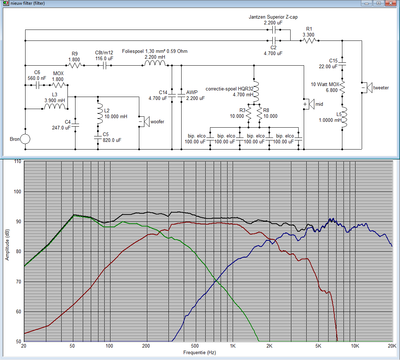Image resolution: width=400 pixels, height=360 pixels.
Task: Select the tweeter speaker symbol
Action: point(367,88)
